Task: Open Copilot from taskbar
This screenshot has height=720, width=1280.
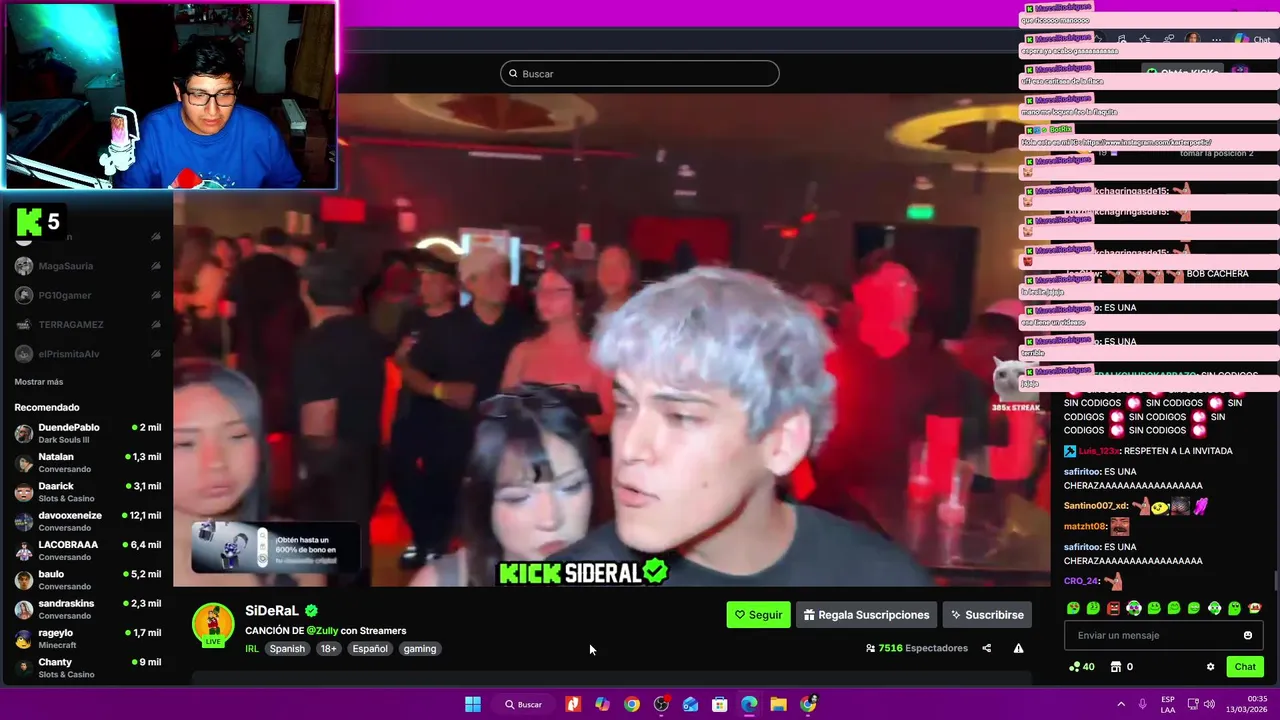Action: [602, 704]
